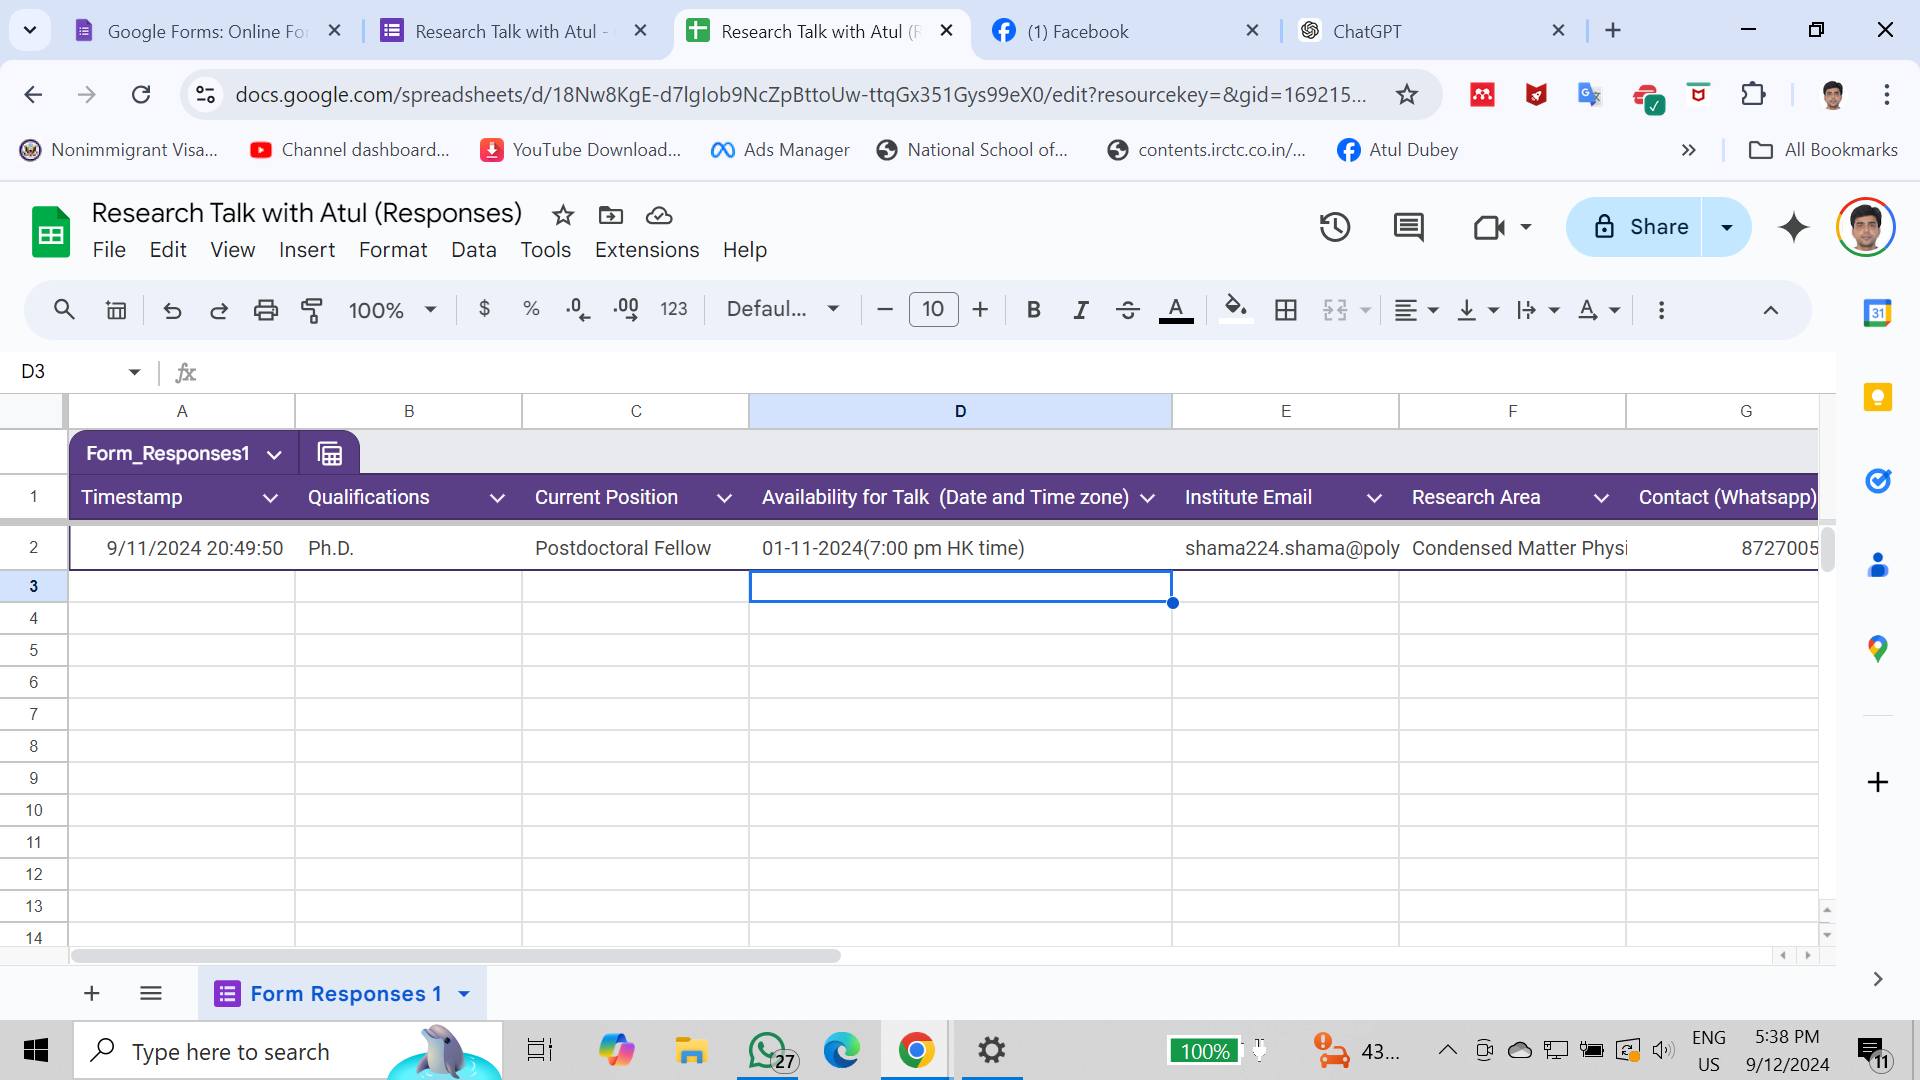This screenshot has width=1920, height=1080.
Task: Open the File menu
Action: pyautogui.click(x=109, y=250)
